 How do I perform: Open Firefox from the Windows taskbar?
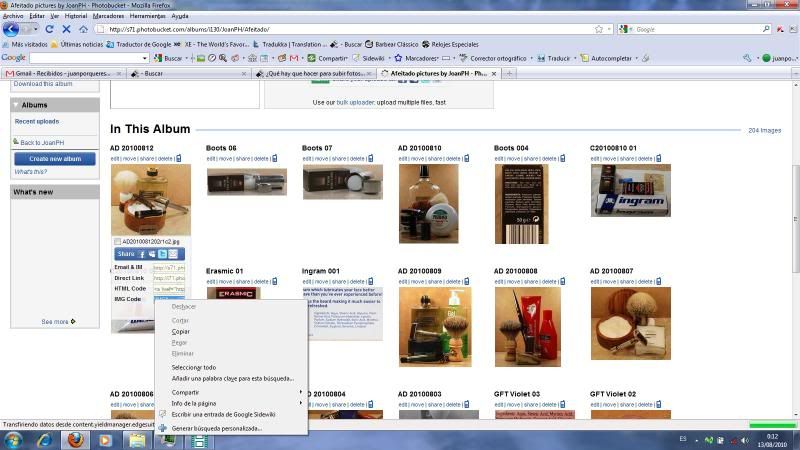click(x=76, y=440)
